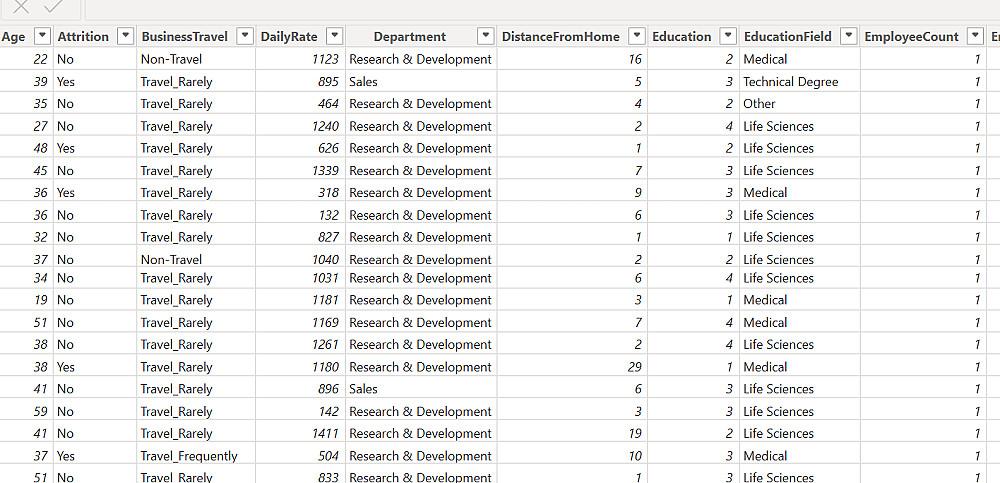Open the DistanceFromHome filter dropdown
1000x483 pixels.
[x=636, y=37]
